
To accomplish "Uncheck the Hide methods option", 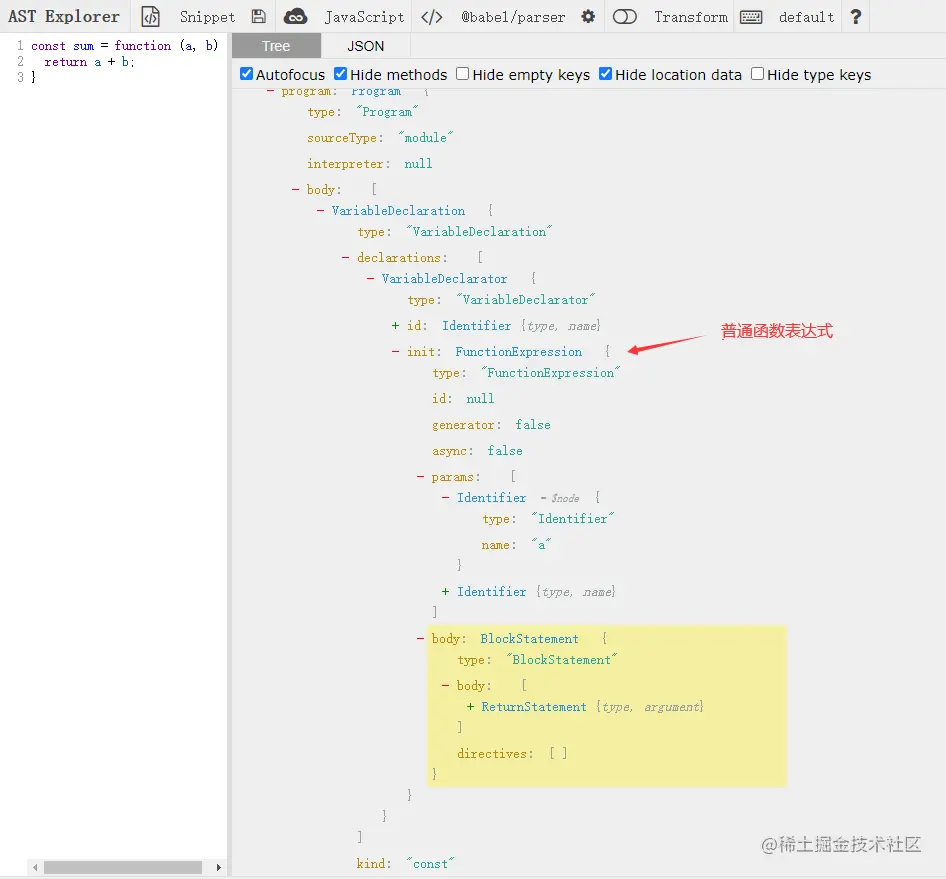I will coord(340,74).
